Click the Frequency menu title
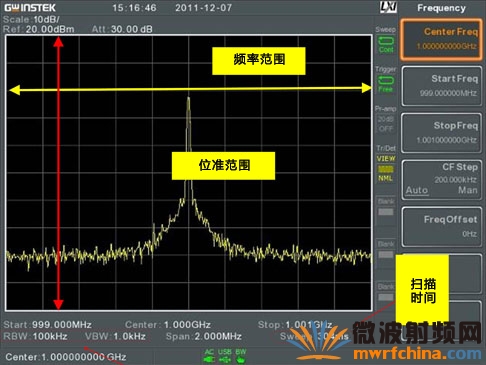Image resolution: width=486 pixels, height=365 pixels. click(x=441, y=8)
